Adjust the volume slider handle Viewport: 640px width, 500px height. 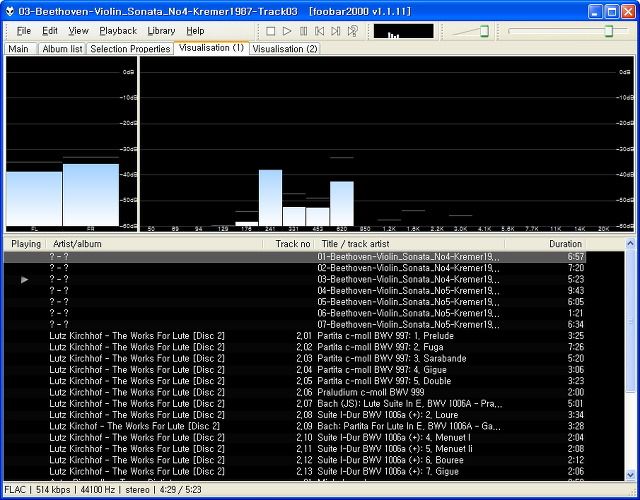[x=484, y=31]
